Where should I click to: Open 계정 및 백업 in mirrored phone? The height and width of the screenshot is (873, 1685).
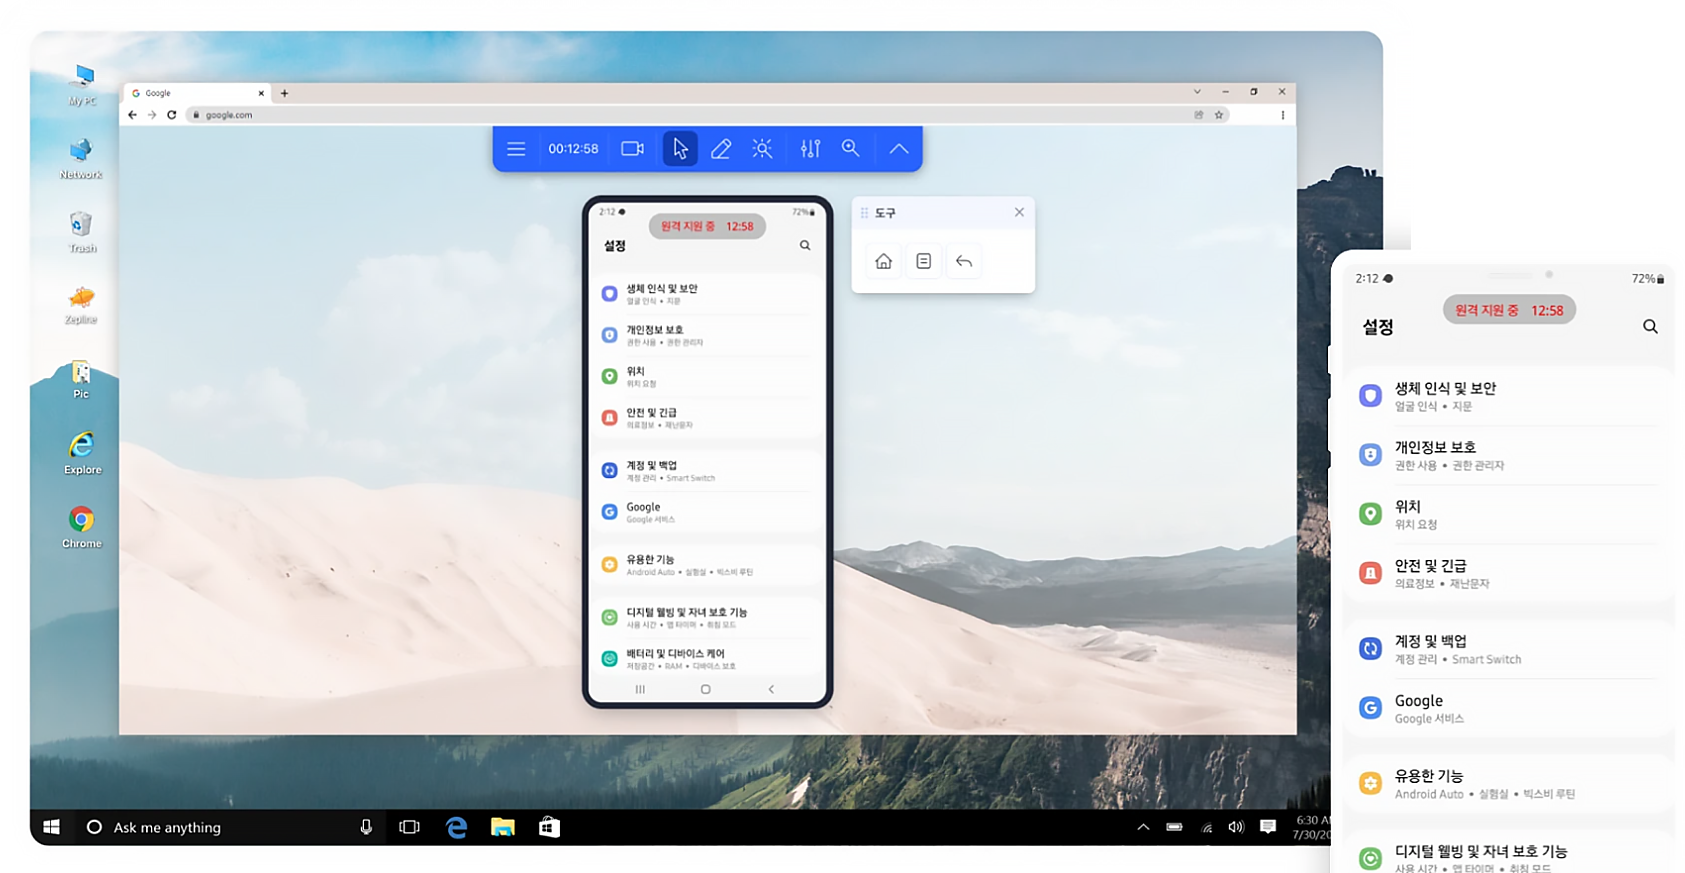click(708, 471)
